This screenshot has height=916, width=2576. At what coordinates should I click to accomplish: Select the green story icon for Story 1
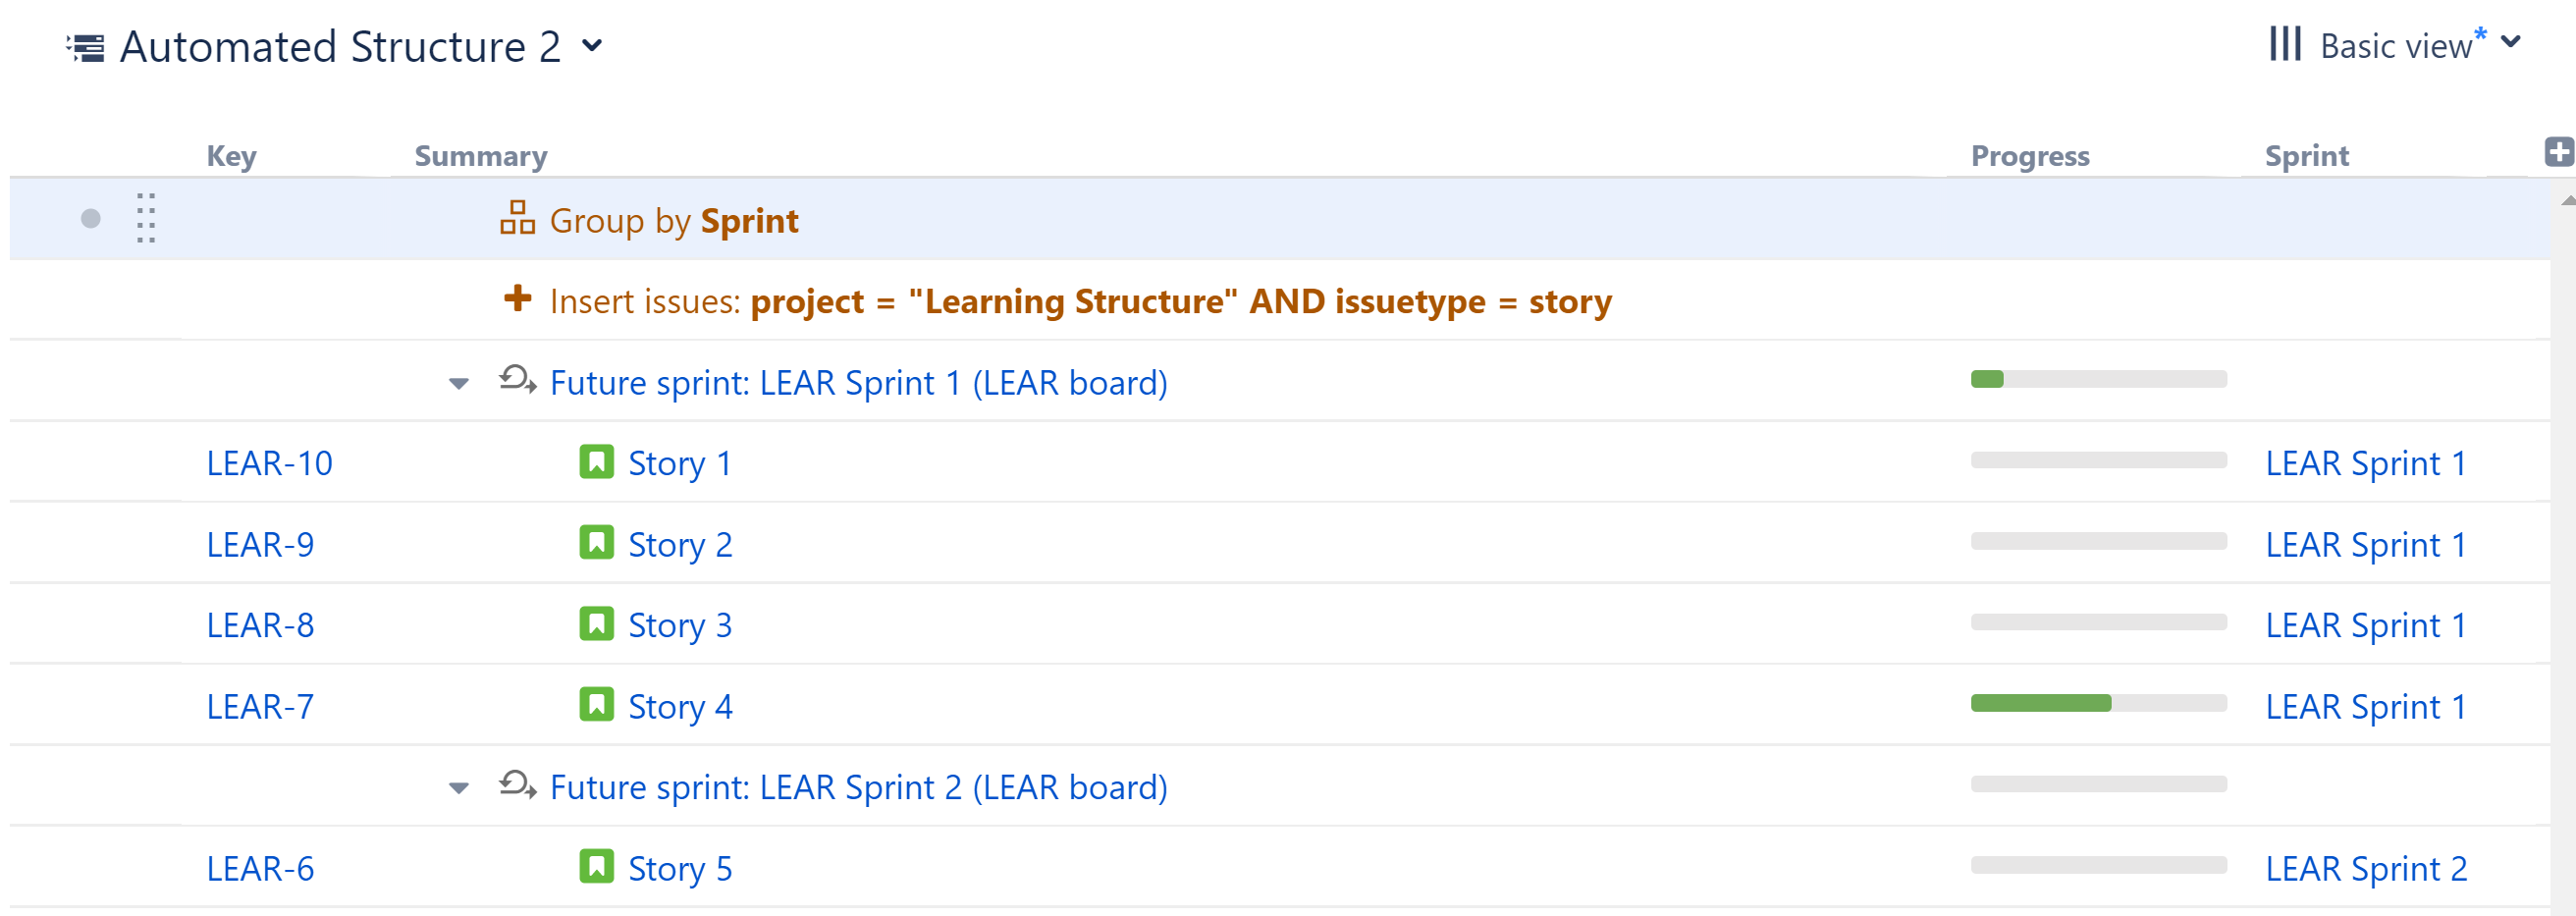(x=595, y=462)
